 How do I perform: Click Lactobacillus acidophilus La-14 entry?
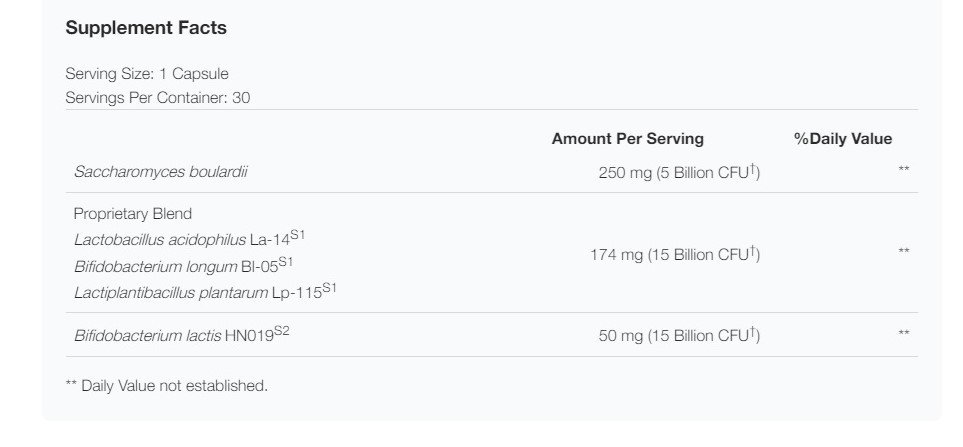(x=189, y=238)
